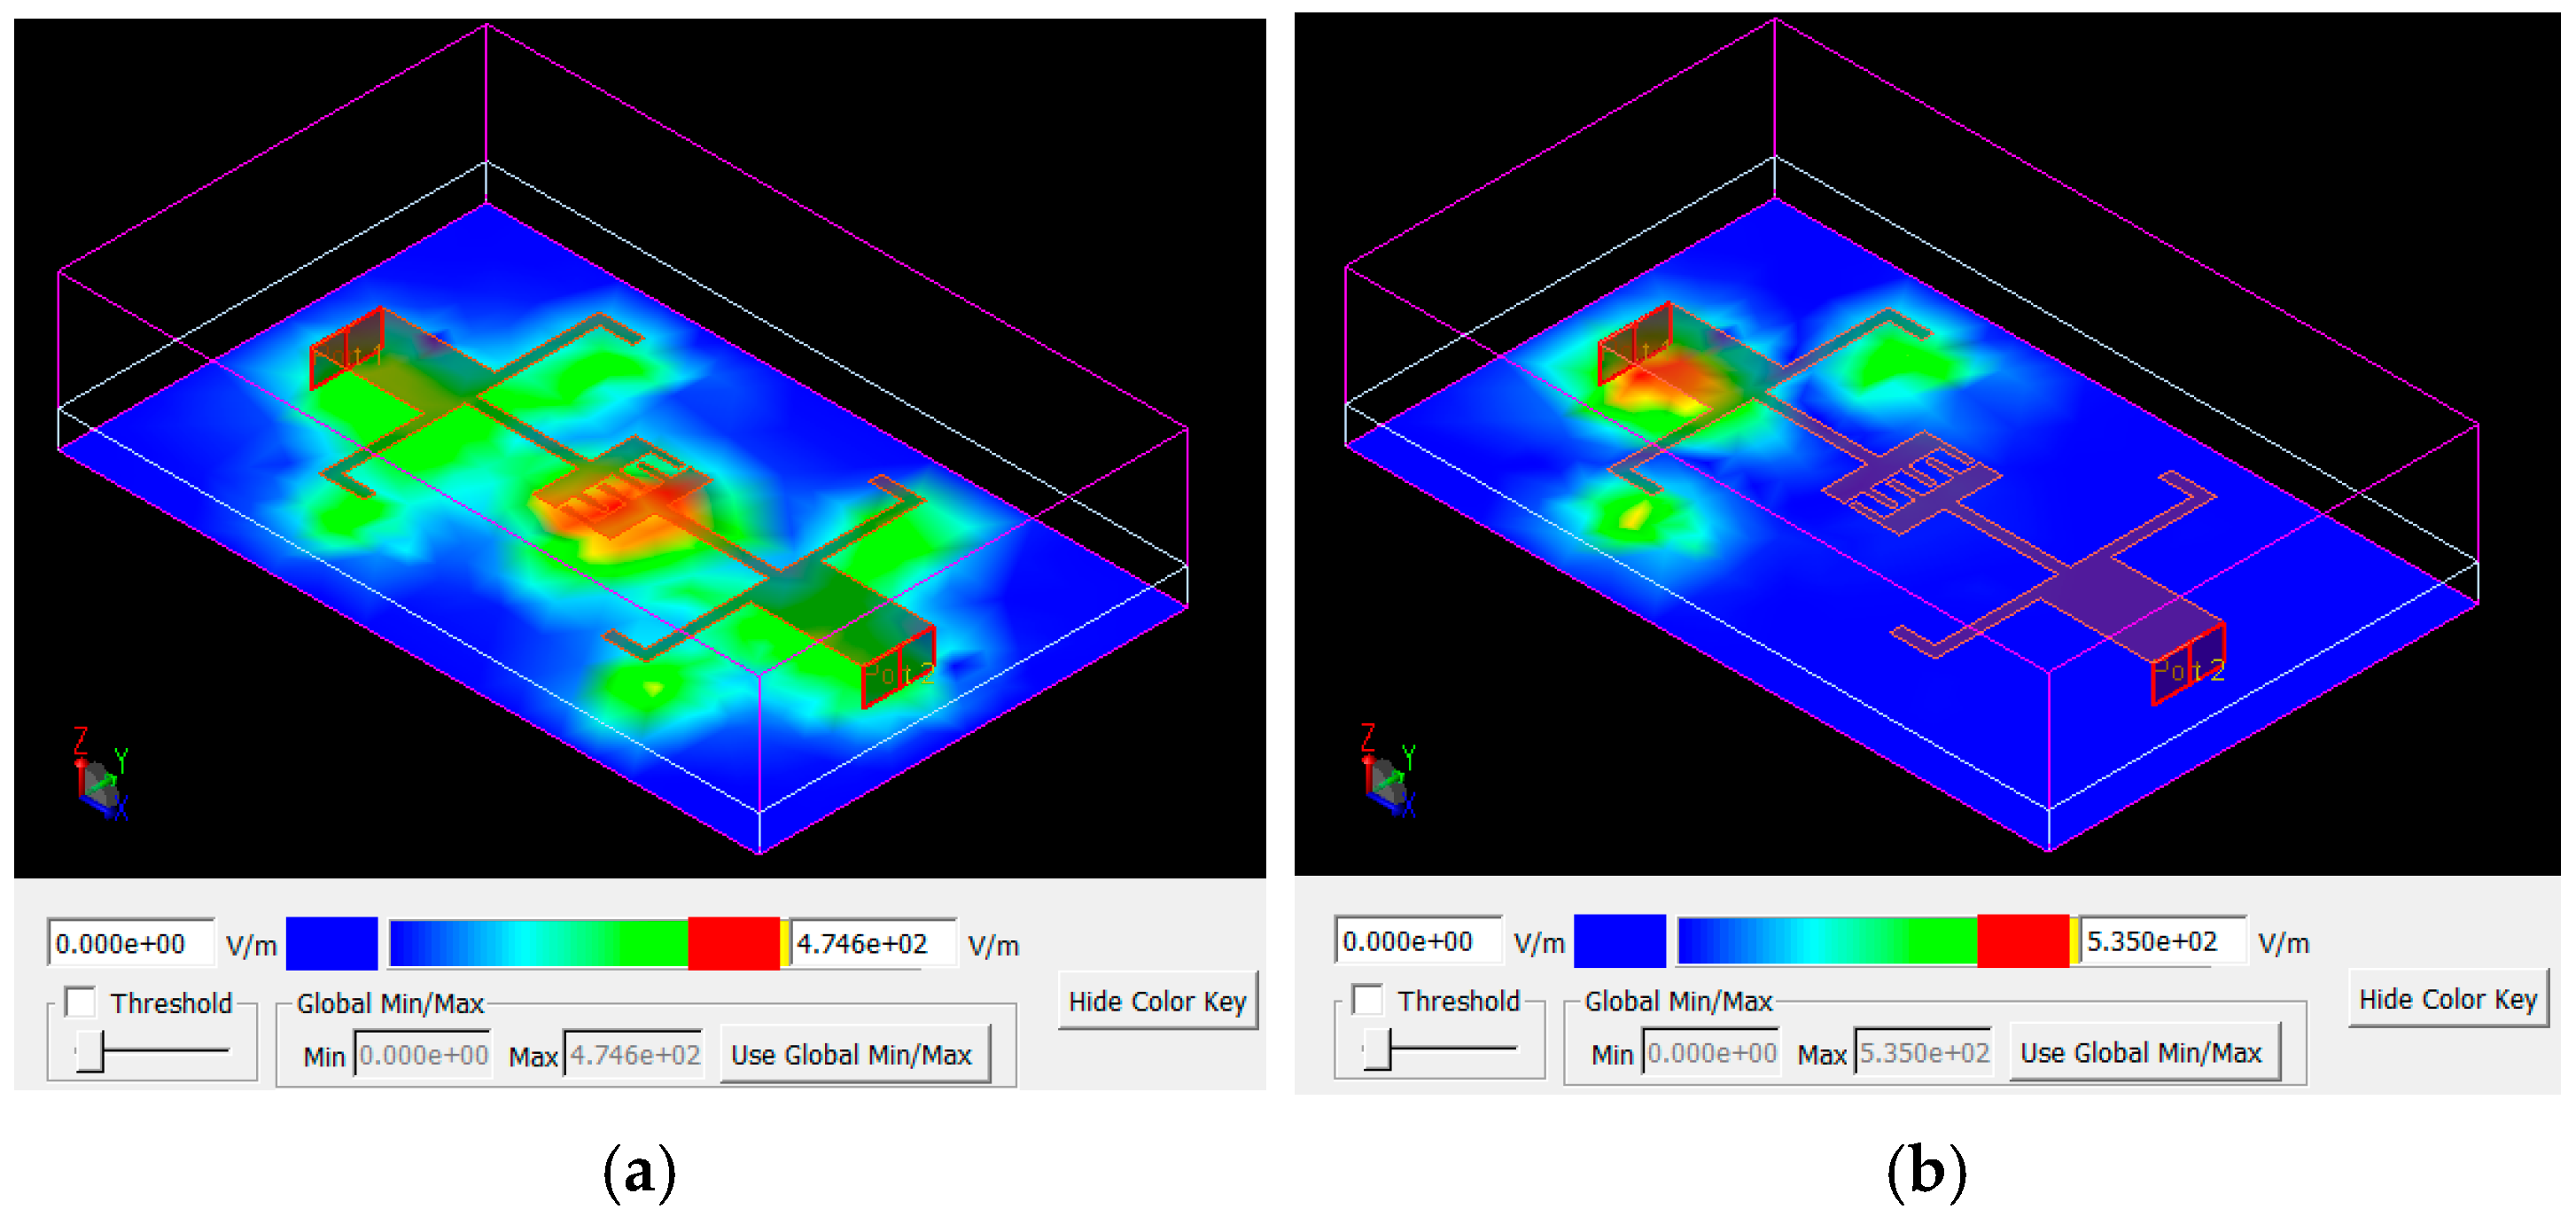Click the blue minimum color swatch in panel (a)
This screenshot has height=1217, width=2576.
332,943
